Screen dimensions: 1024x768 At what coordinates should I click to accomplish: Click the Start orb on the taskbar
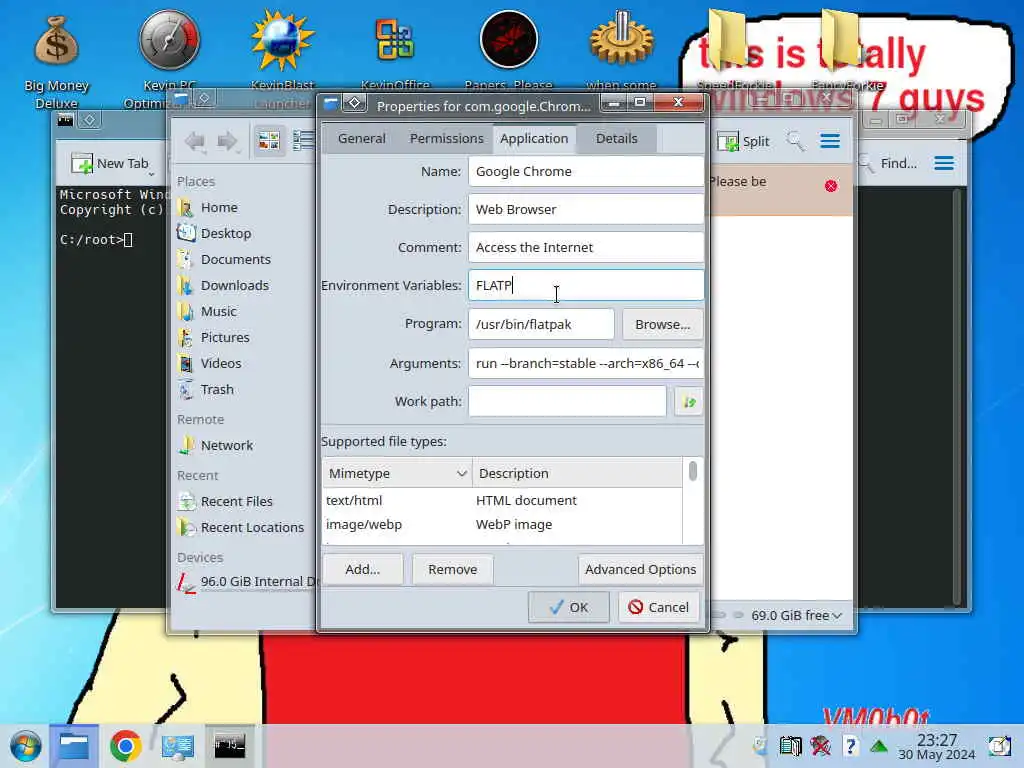tap(25, 746)
